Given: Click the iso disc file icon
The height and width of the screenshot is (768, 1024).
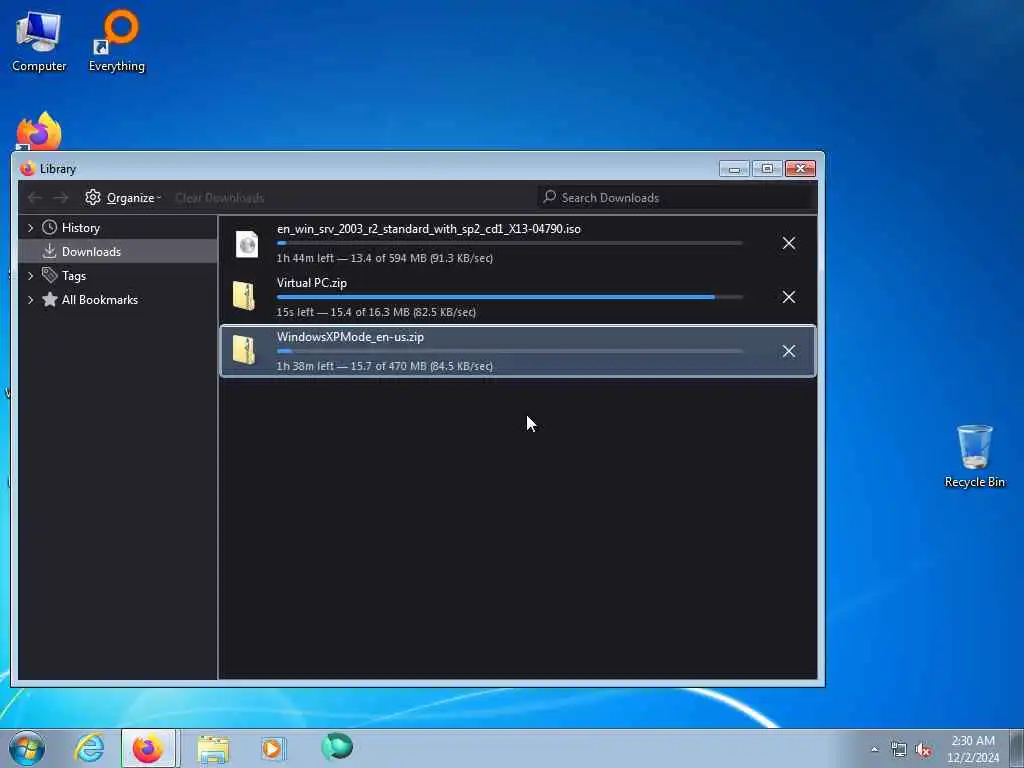Looking at the screenshot, I should [x=247, y=244].
